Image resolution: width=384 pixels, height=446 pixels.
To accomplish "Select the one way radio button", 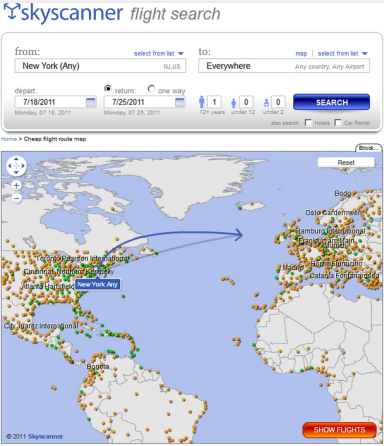I will point(151,89).
